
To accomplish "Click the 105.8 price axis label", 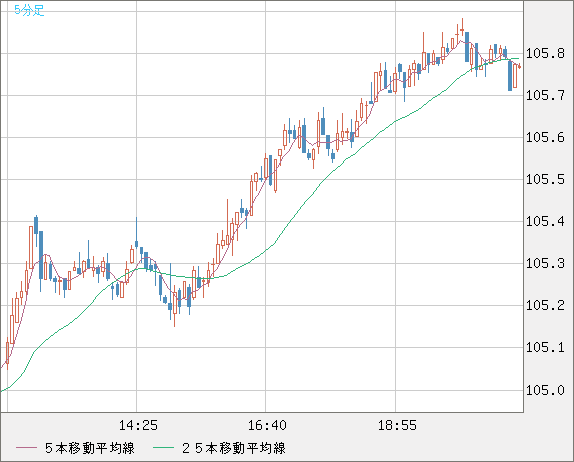I will pyautogui.click(x=545, y=54).
